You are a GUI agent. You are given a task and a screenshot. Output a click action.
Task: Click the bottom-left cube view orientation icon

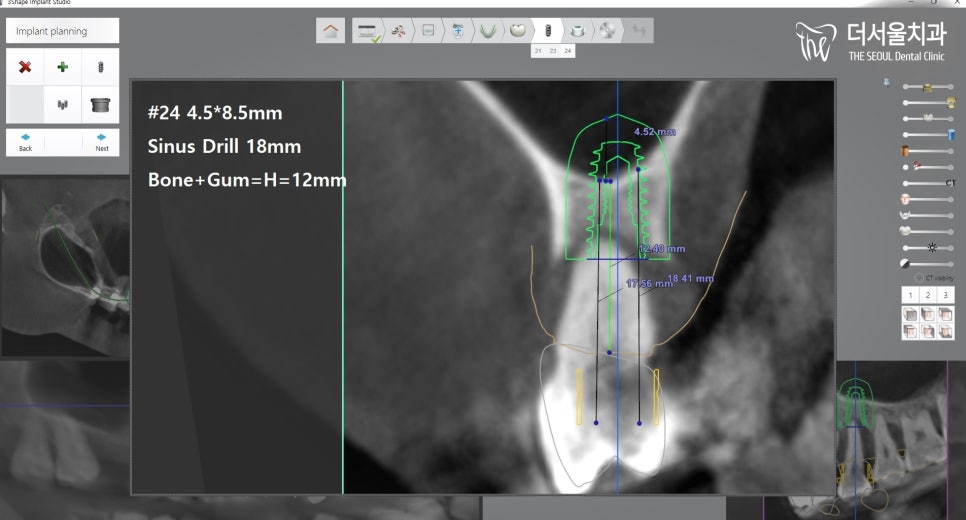[910, 332]
